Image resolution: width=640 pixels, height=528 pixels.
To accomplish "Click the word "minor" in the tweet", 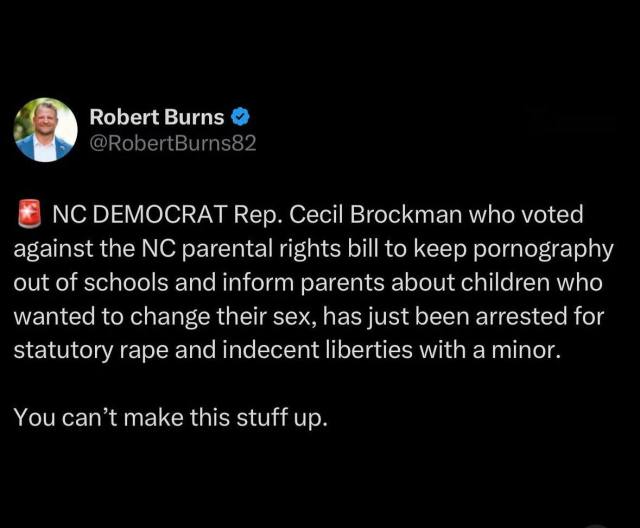I will point(465,350).
